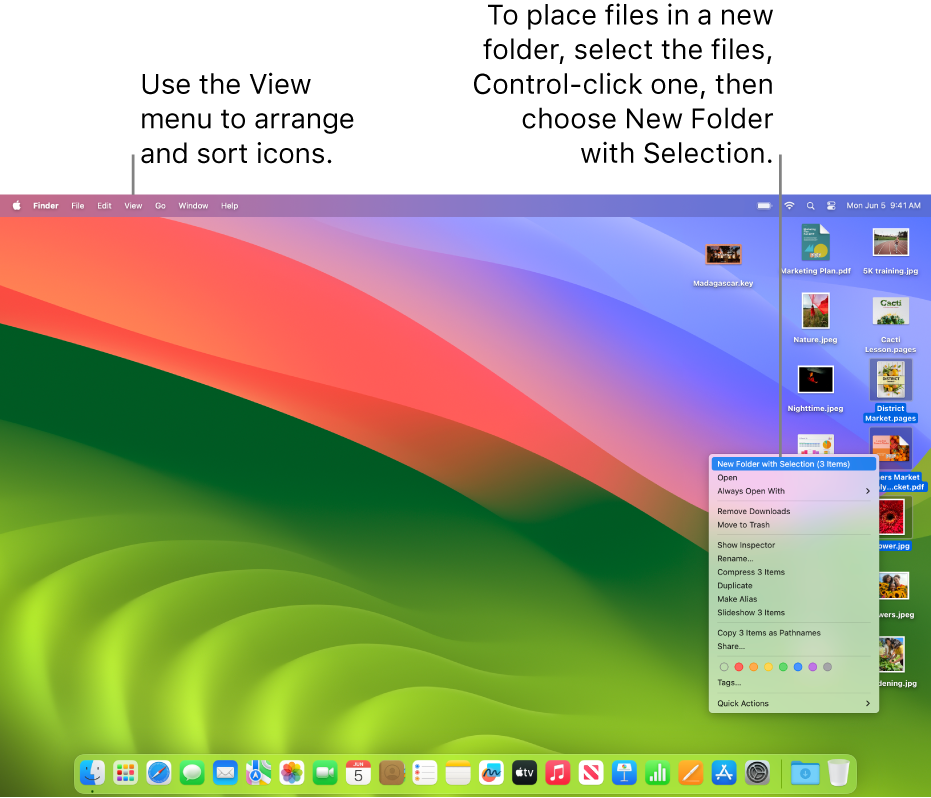
Task: Click the Wi-Fi status icon
Action: tap(789, 205)
